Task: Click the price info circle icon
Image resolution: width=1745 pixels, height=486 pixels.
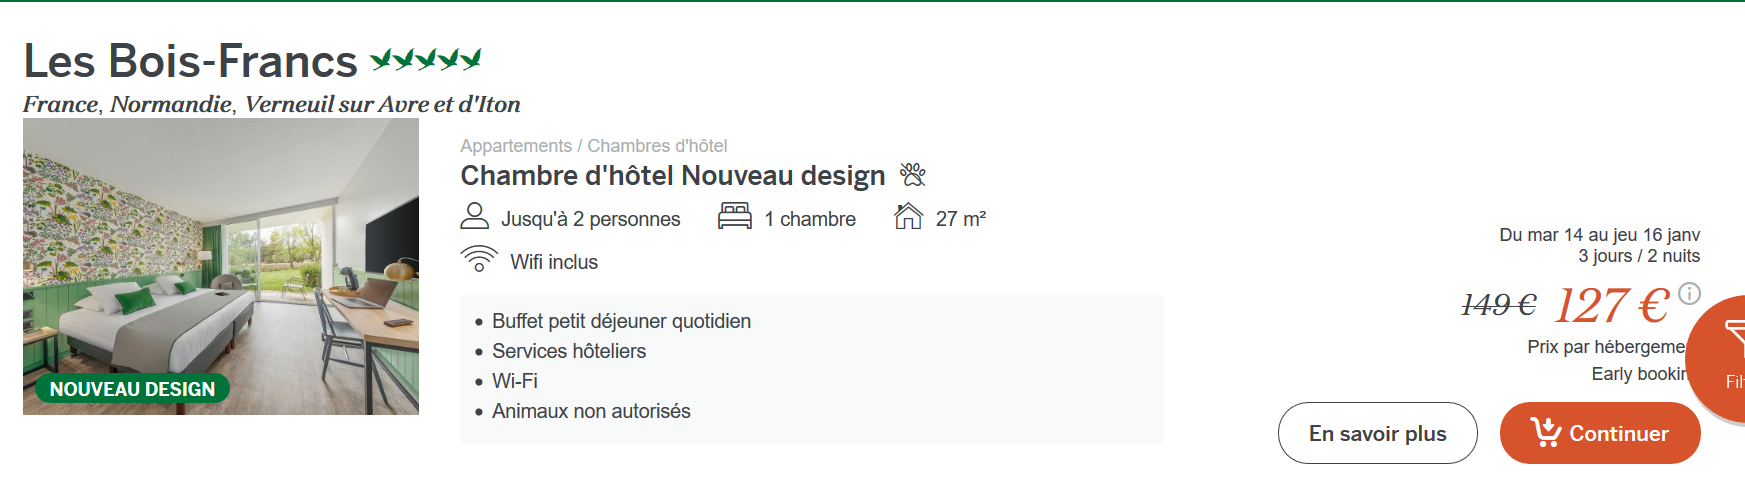Action: click(1689, 294)
